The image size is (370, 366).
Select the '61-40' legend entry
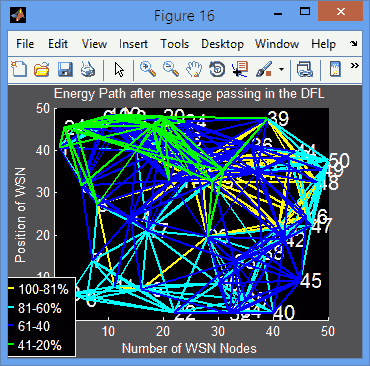(x=34, y=326)
